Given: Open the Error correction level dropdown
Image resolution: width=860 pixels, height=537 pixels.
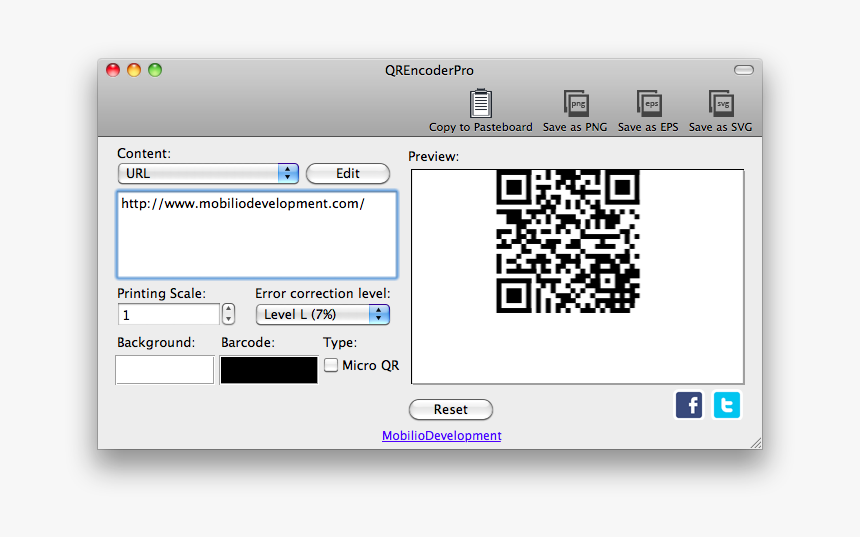Looking at the screenshot, I should 322,314.
